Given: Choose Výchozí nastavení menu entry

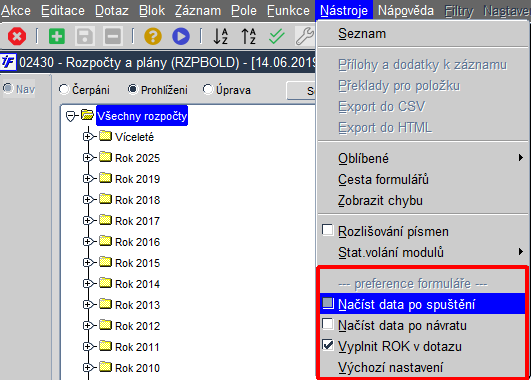Looking at the screenshot, I should pyautogui.click(x=422, y=367).
